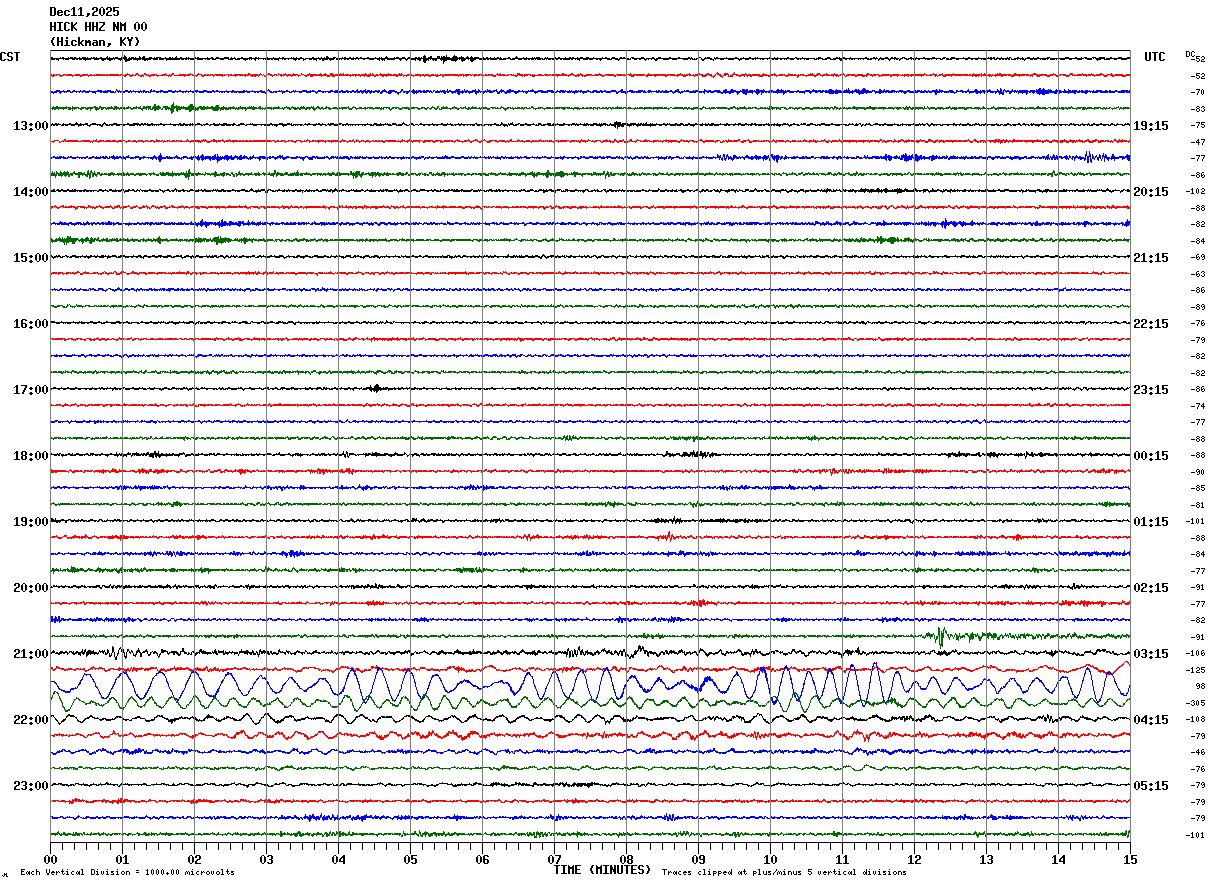Click the TIME (MINUTES) axis title
The image size is (1210, 886).
click(602, 870)
